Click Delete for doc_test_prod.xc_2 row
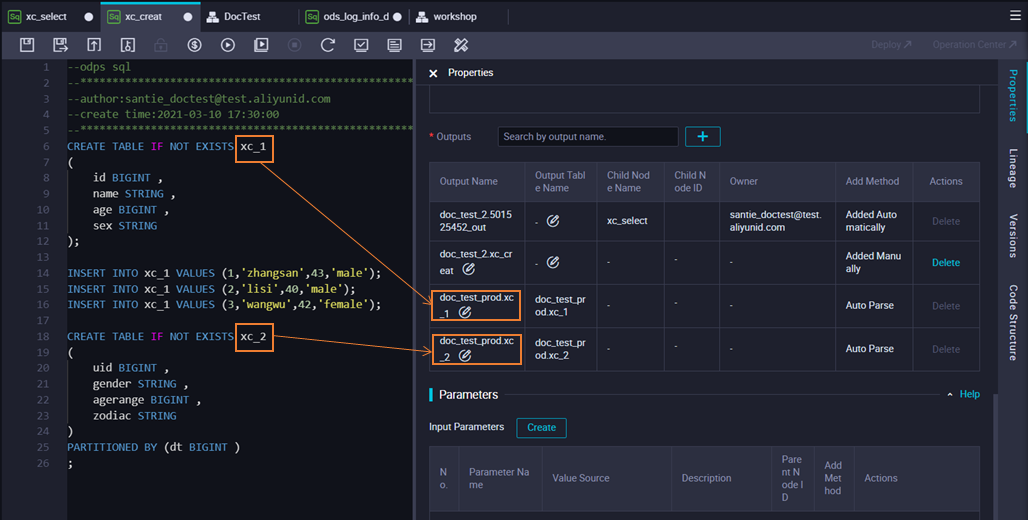This screenshot has width=1028, height=520. (945, 349)
